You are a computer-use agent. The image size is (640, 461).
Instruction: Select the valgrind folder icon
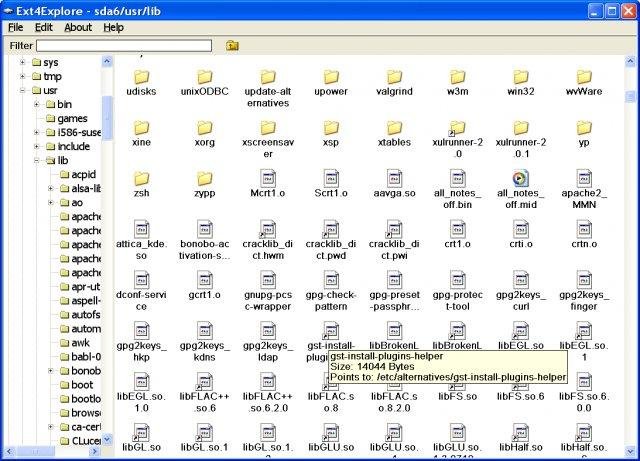(394, 76)
